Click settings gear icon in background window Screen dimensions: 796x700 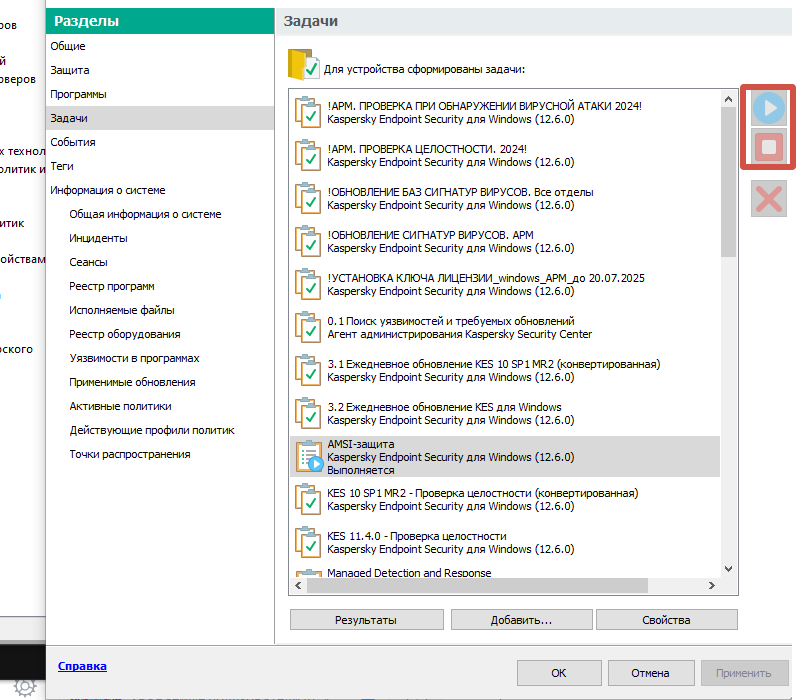(x=24, y=687)
